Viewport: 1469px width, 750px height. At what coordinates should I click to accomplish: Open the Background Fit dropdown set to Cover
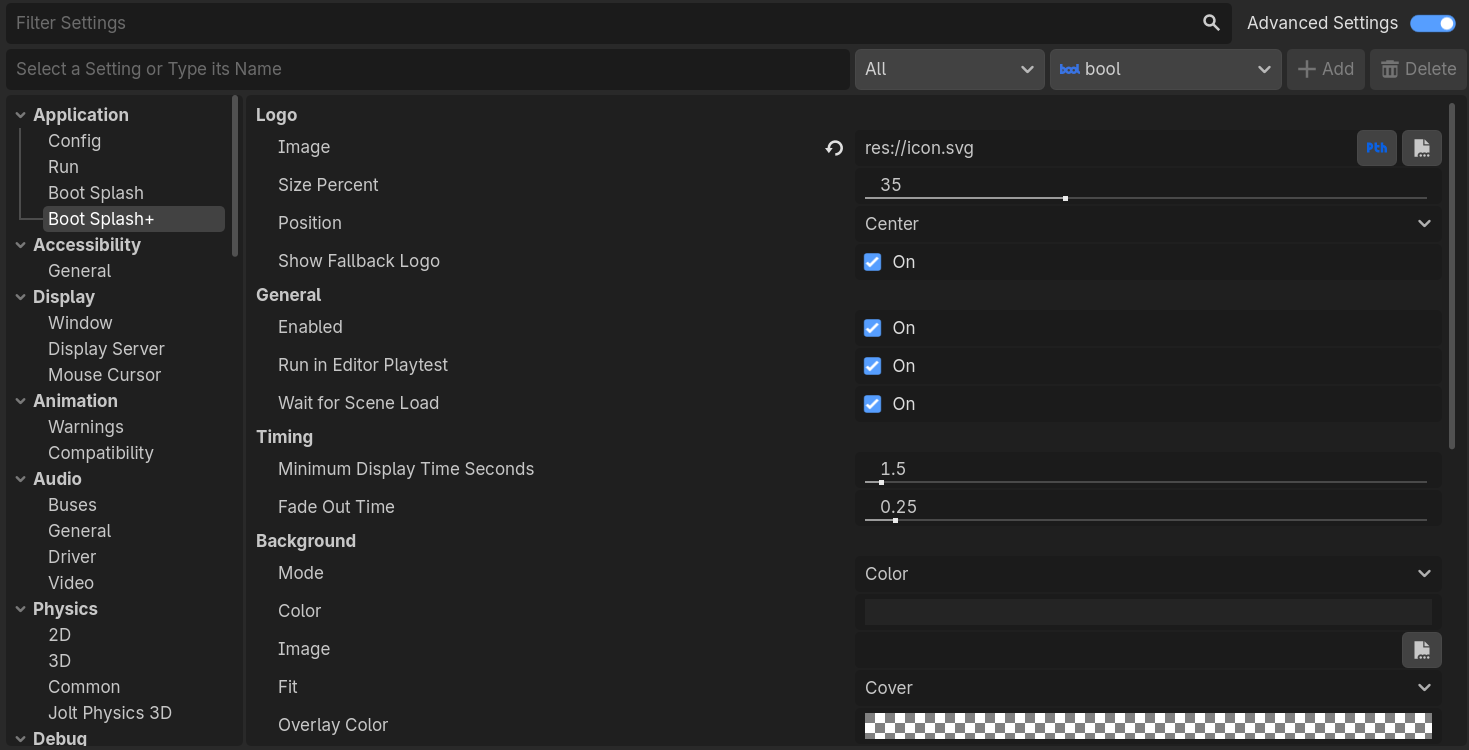click(1148, 688)
